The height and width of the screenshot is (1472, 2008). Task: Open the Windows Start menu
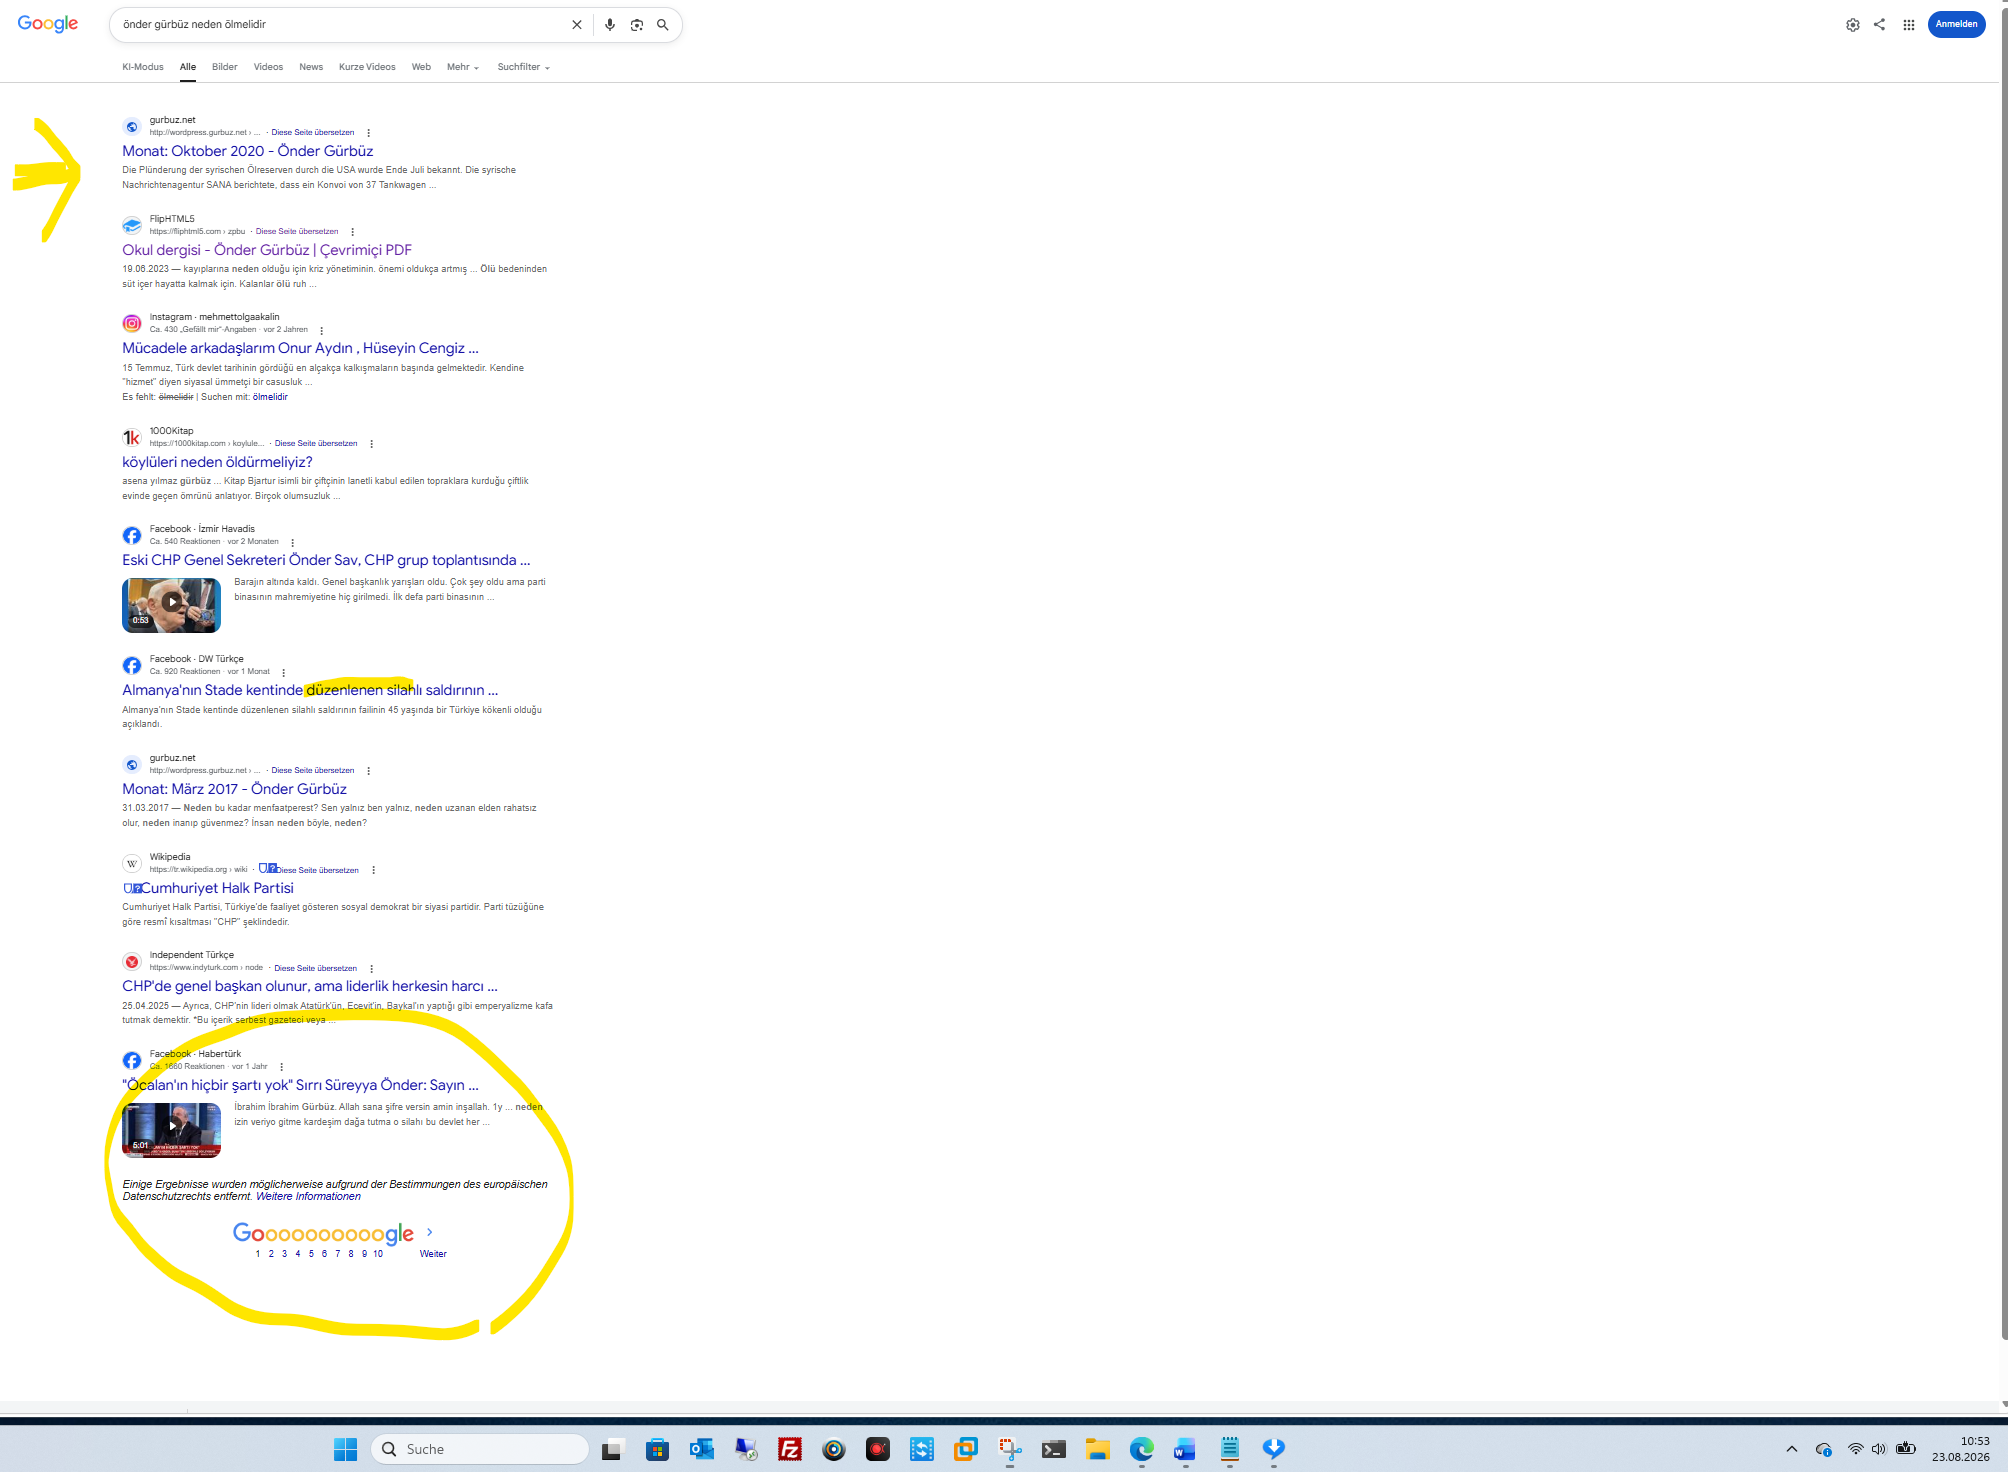point(345,1449)
